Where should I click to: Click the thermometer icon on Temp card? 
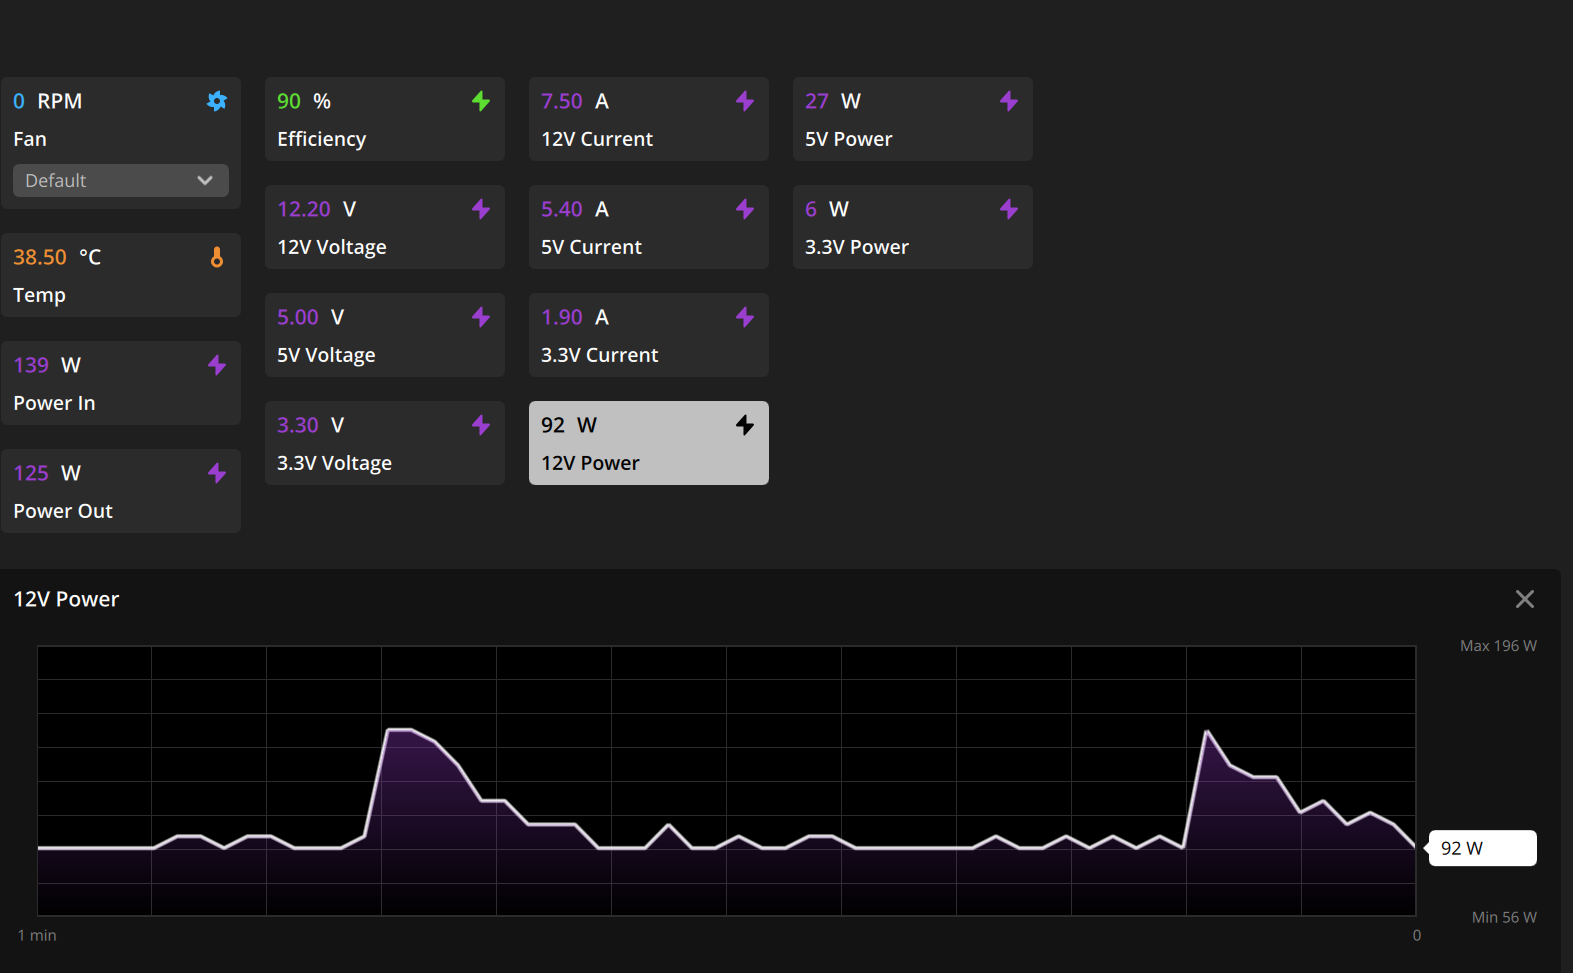pyautogui.click(x=217, y=257)
